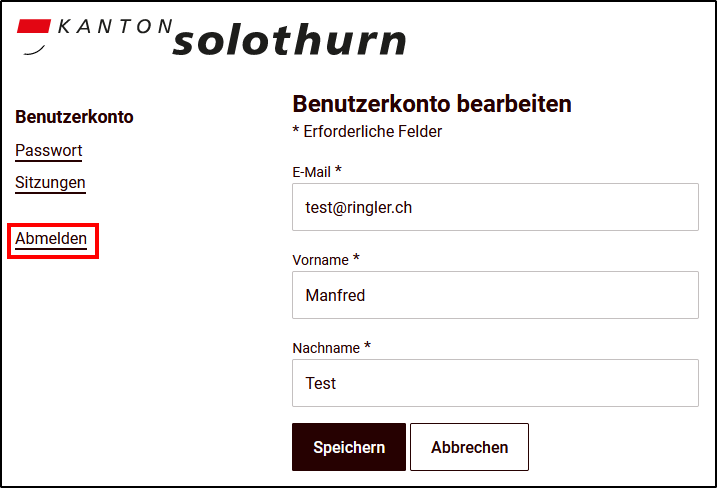Click the Benutzerkonto bearbeiten heading
Image resolution: width=717 pixels, height=488 pixels.
pos(432,104)
